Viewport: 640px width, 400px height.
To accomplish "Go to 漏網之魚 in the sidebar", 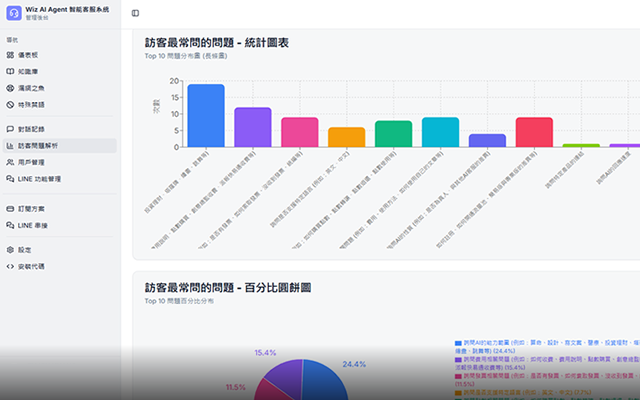I will tap(30, 88).
